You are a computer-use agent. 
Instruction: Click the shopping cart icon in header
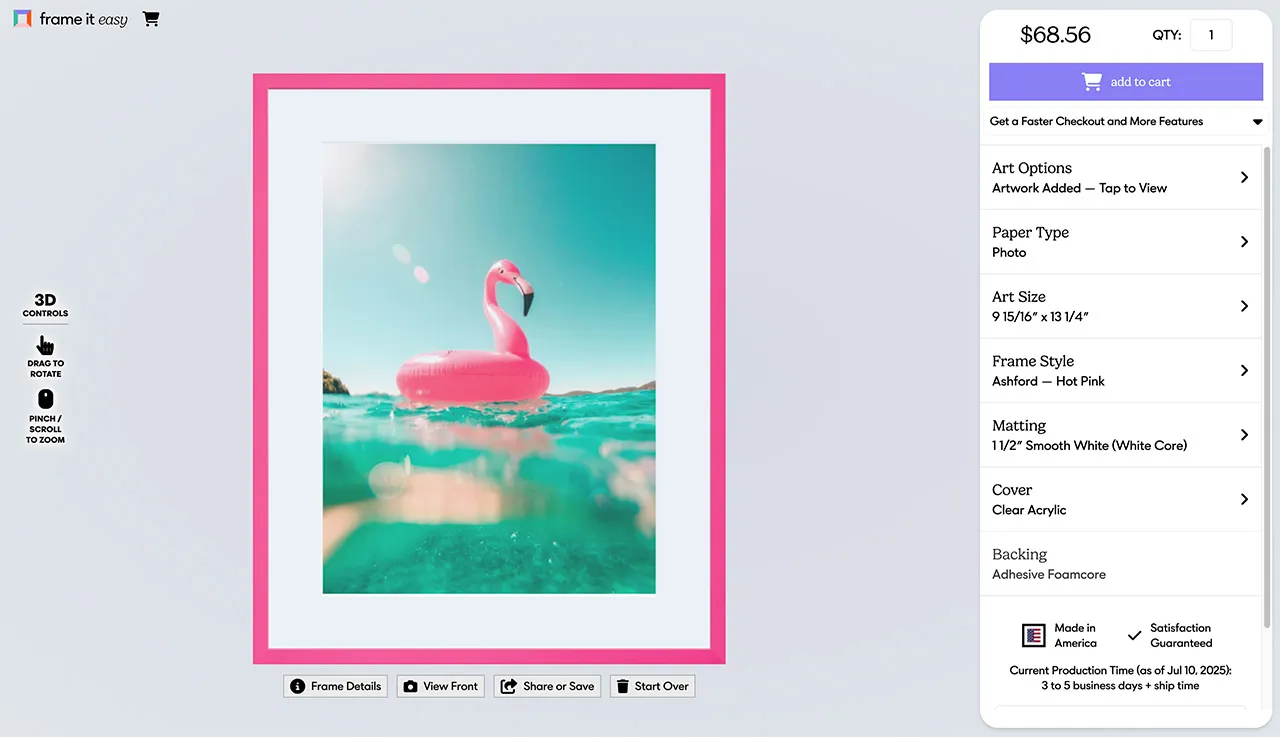pos(151,19)
